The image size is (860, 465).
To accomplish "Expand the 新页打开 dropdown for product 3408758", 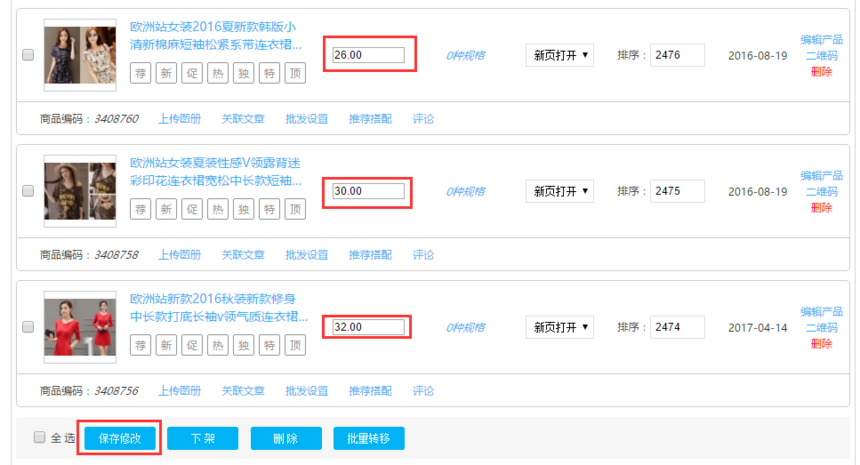I will click(x=560, y=191).
